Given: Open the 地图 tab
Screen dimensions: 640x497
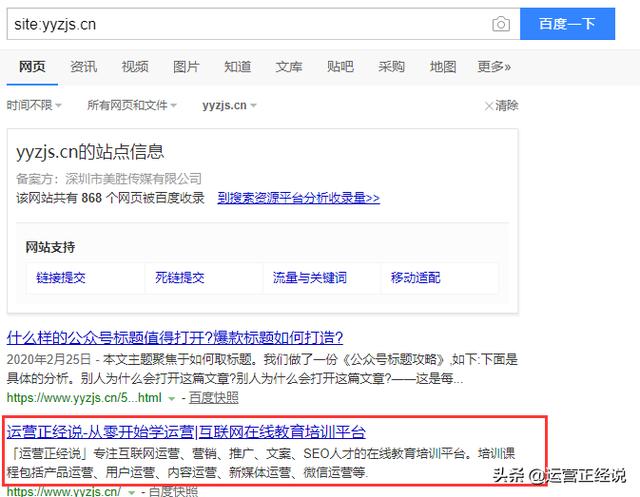Looking at the screenshot, I should coord(442,67).
